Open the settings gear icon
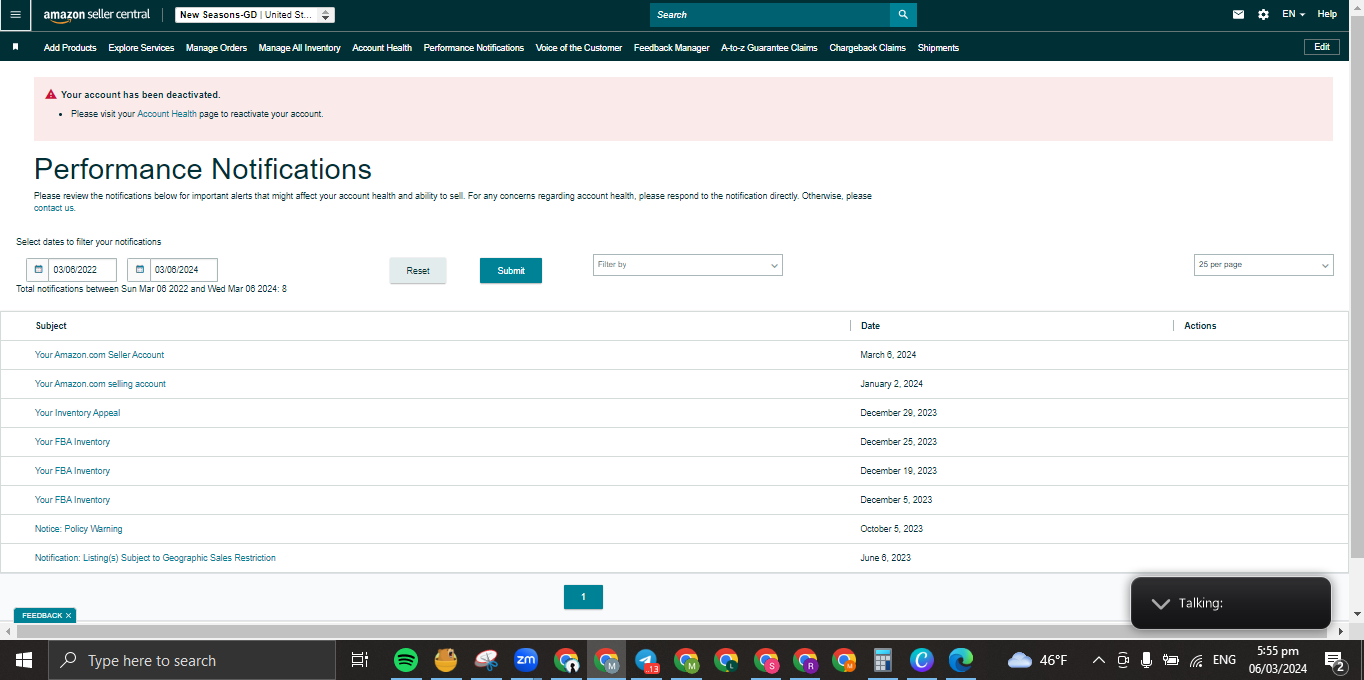Screen dimensions: 1364x680 pyautogui.click(x=1264, y=15)
